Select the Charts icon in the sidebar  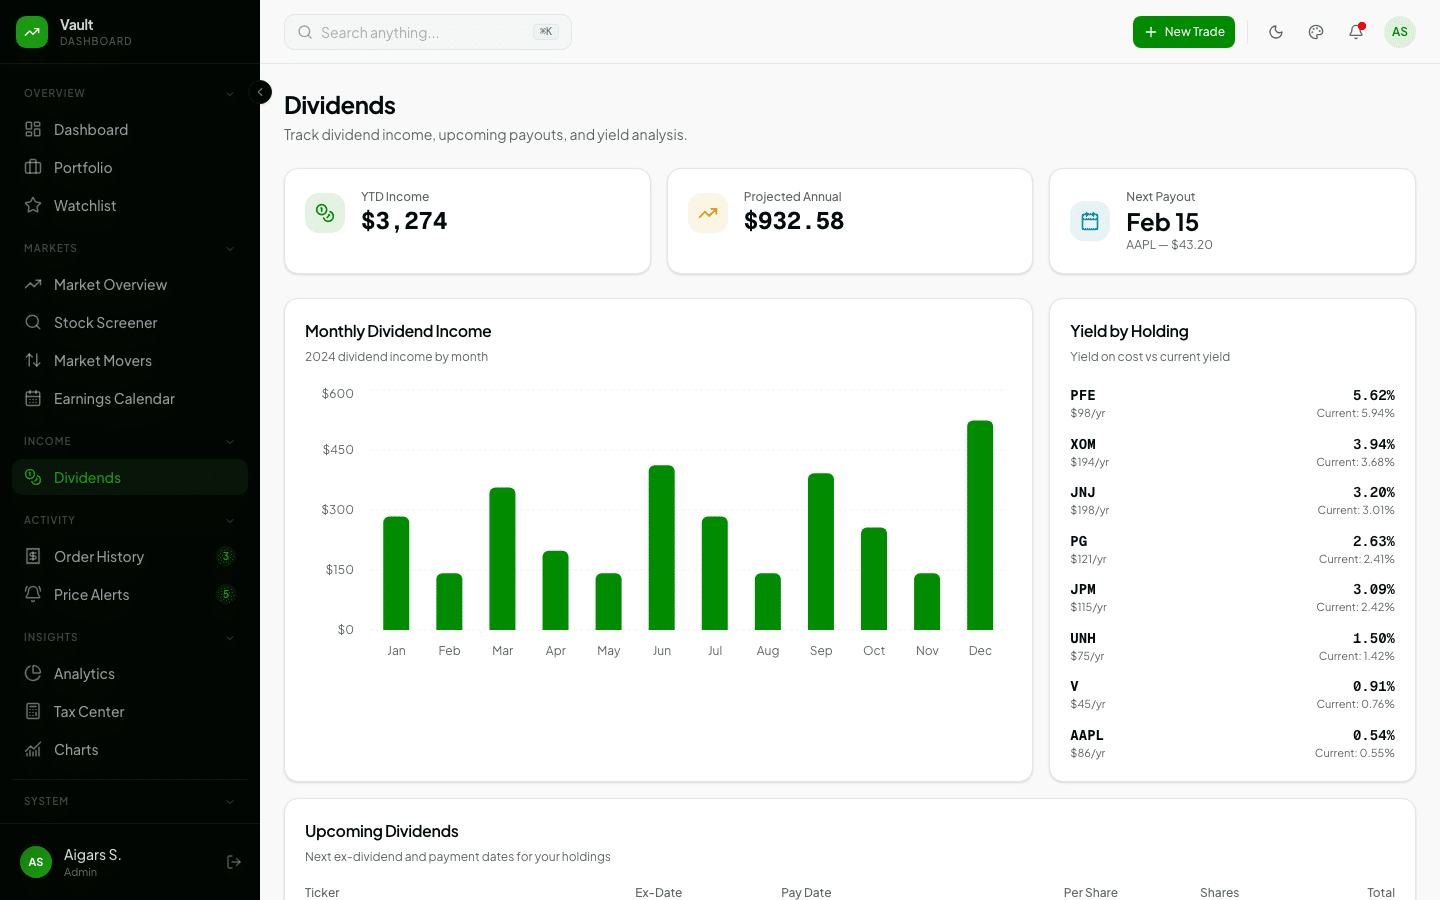tap(35, 749)
